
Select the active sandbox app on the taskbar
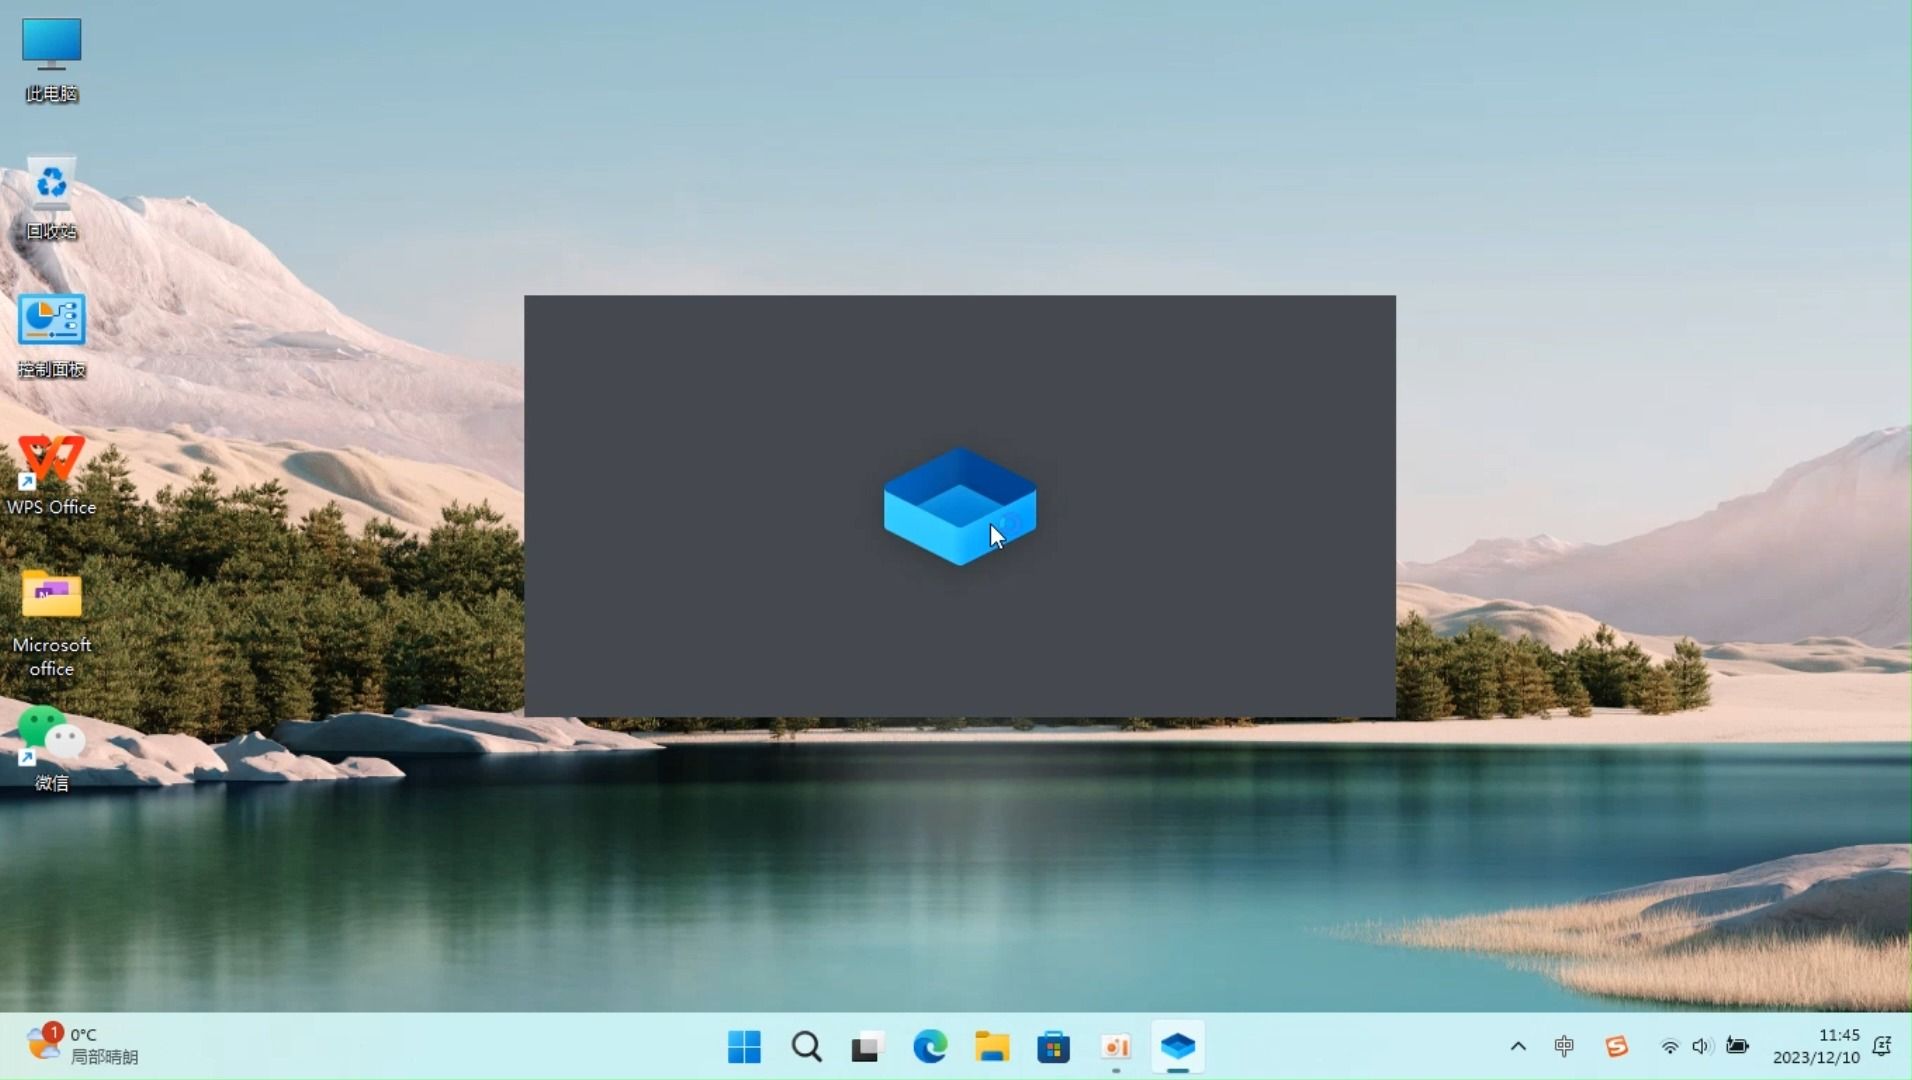tap(1178, 1047)
